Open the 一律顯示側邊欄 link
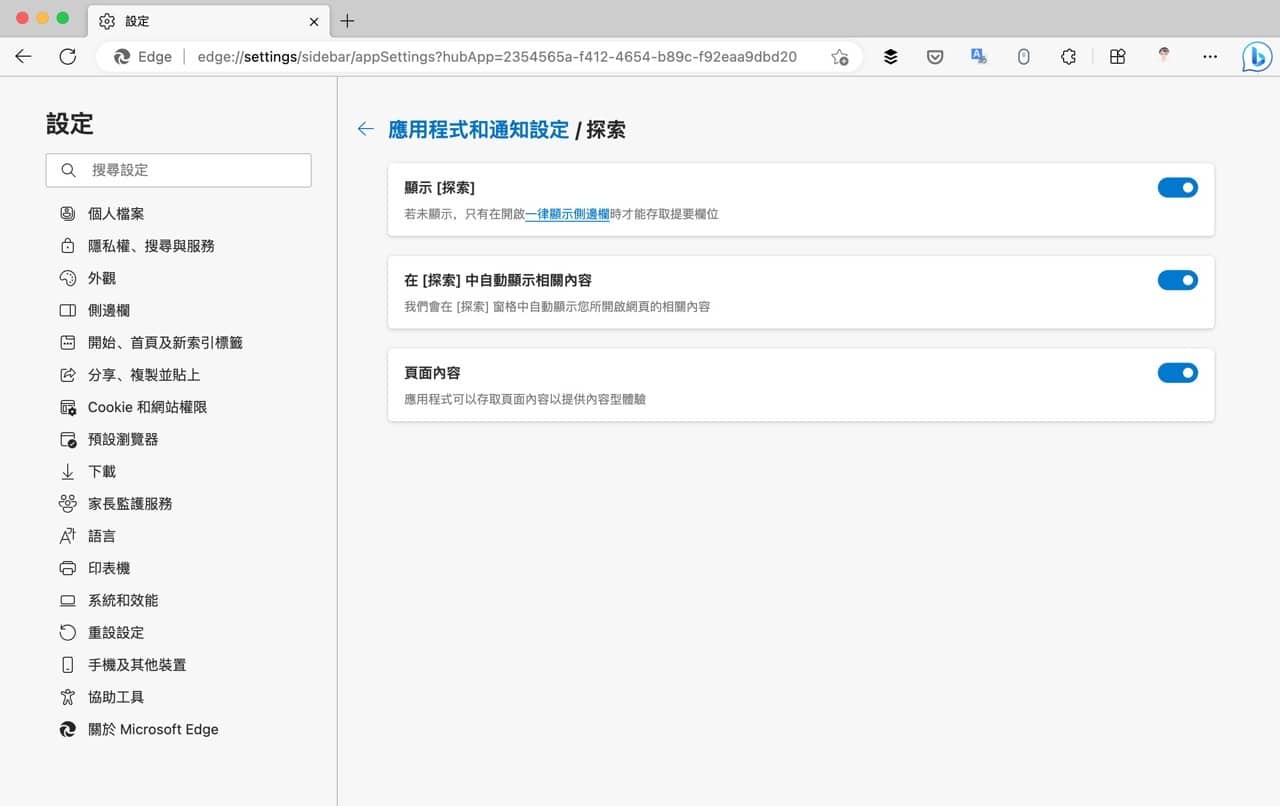The width and height of the screenshot is (1280, 806). coord(567,214)
